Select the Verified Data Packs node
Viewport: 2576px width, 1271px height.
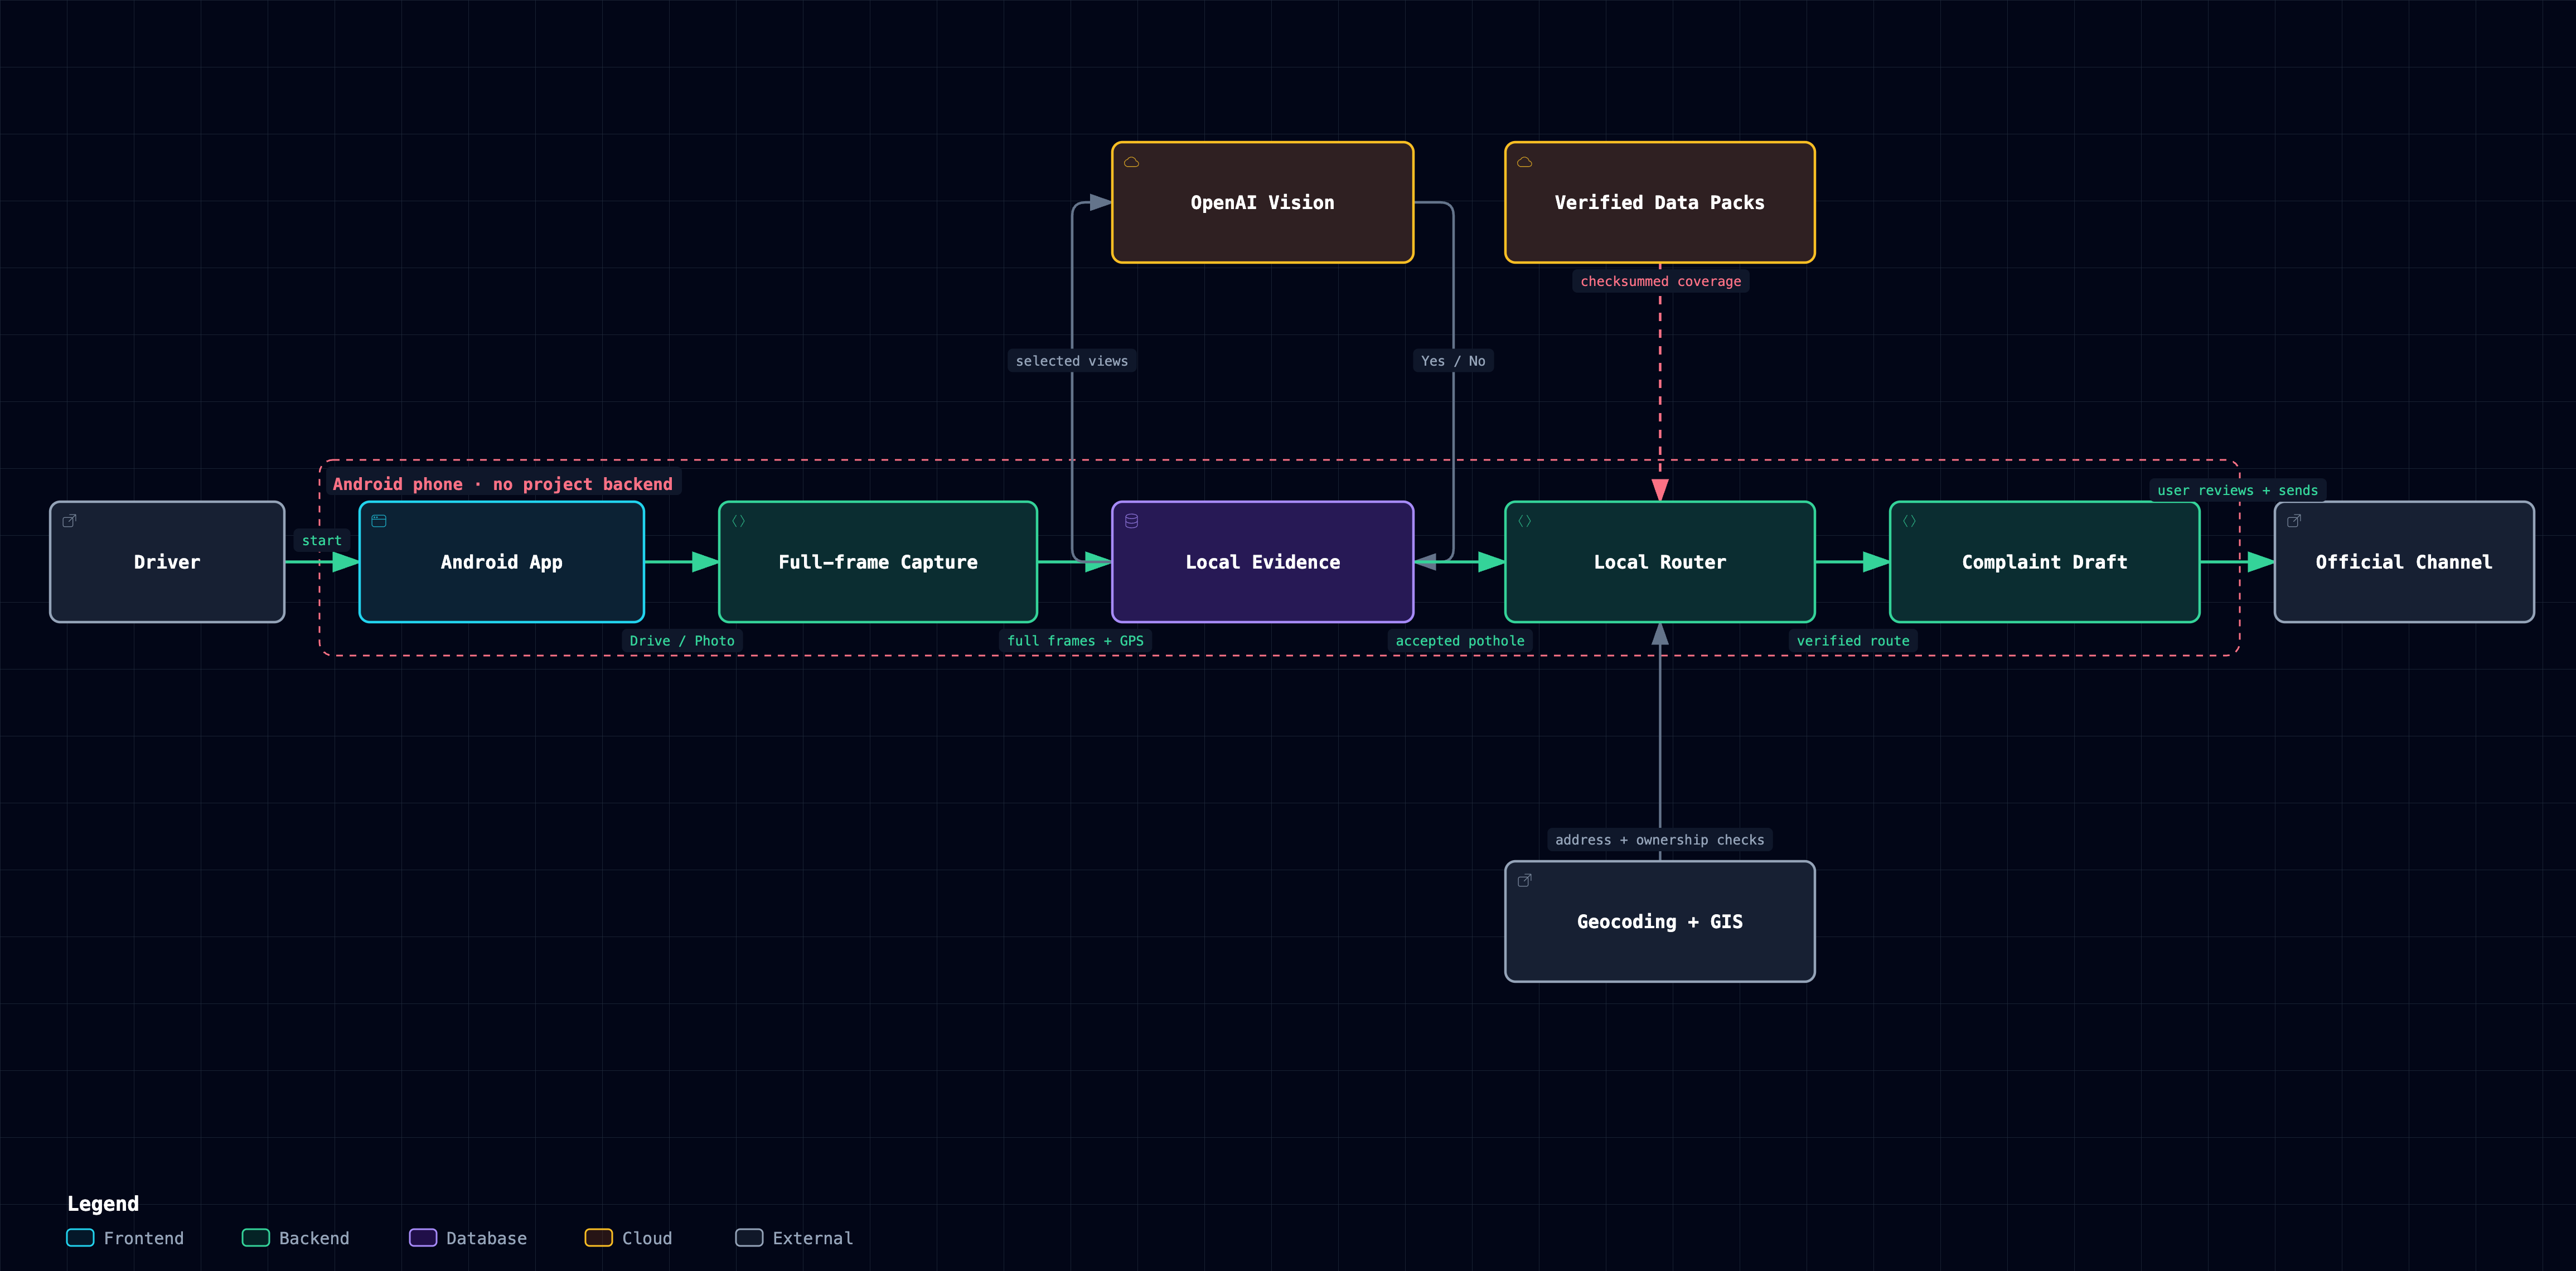point(1660,202)
